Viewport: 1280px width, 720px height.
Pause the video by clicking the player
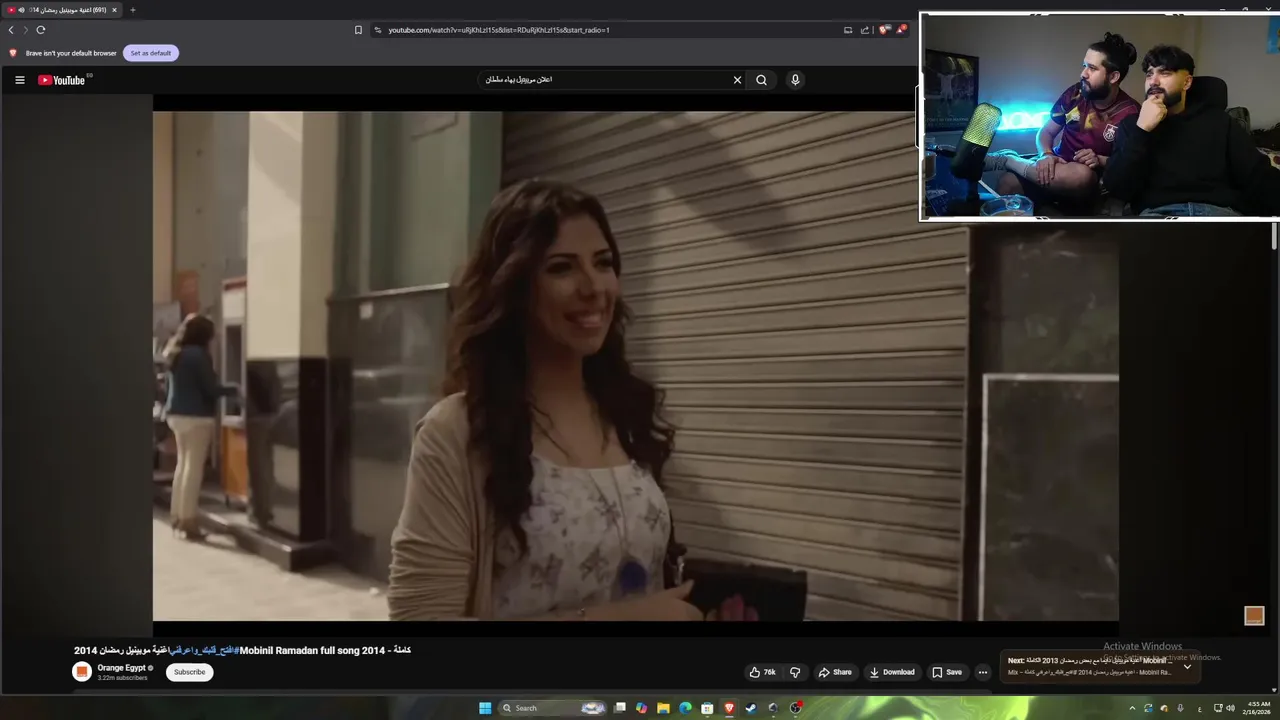(635, 366)
